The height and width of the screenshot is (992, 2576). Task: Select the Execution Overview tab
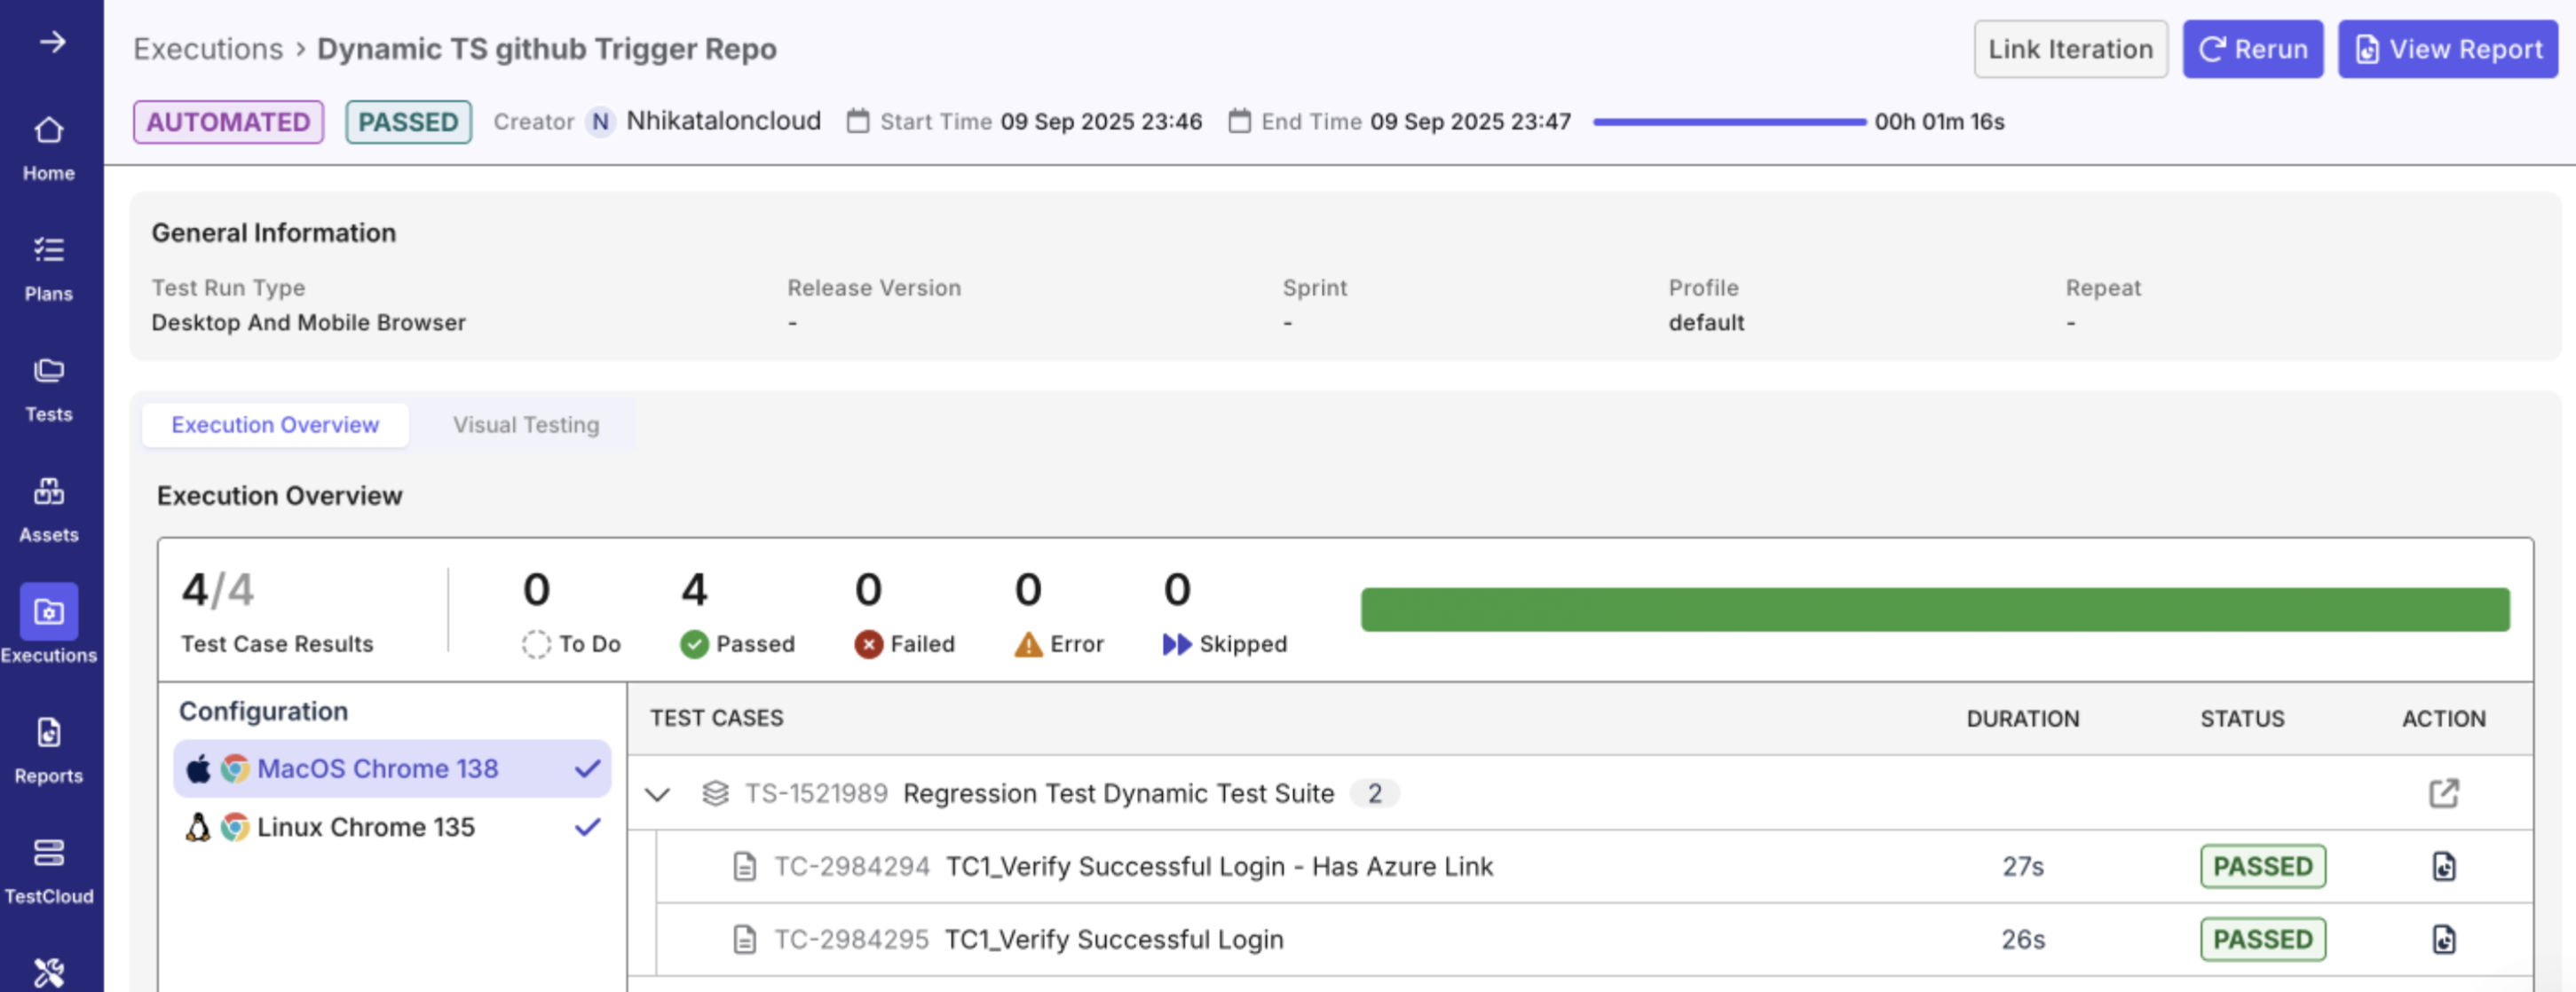275,425
